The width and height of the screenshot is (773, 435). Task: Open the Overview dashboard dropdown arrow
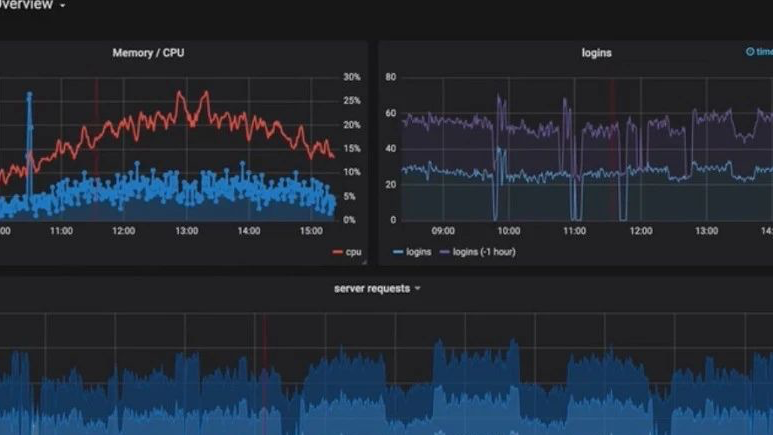click(63, 5)
